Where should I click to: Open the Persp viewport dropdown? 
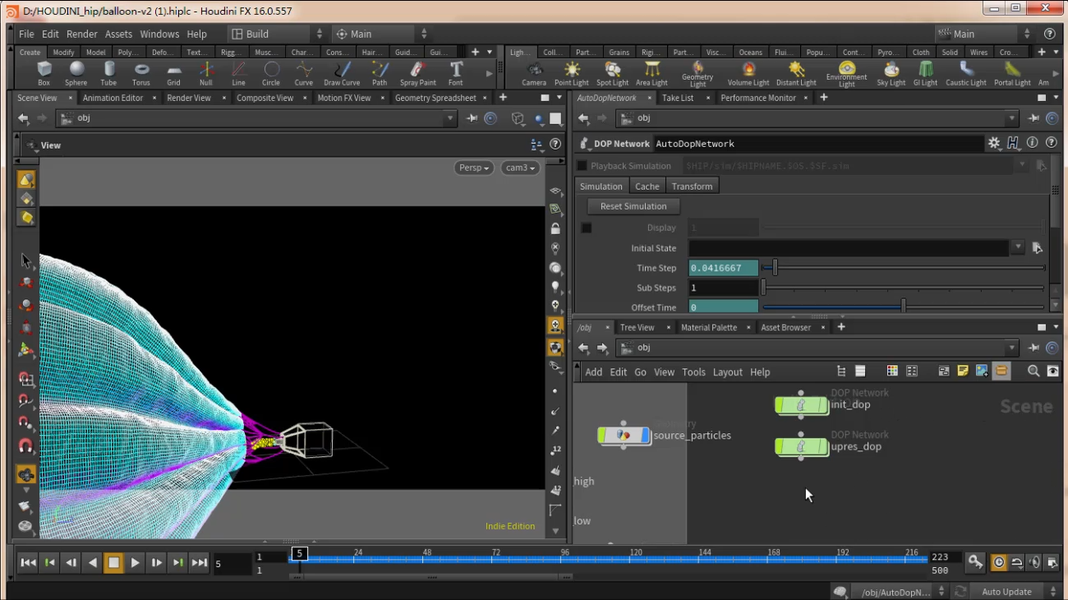474,168
